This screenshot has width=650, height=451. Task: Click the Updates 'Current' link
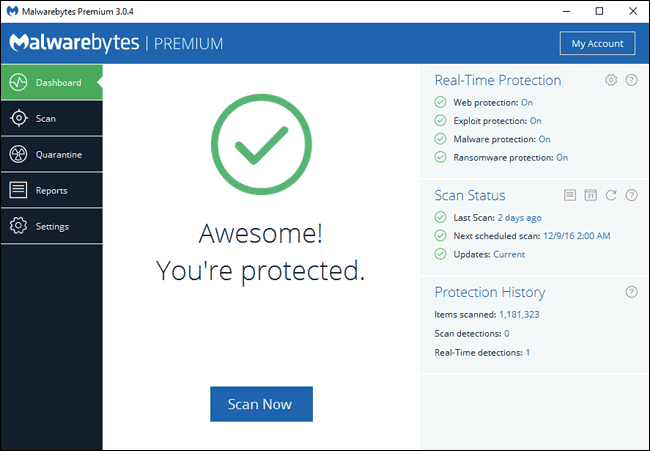(x=509, y=254)
